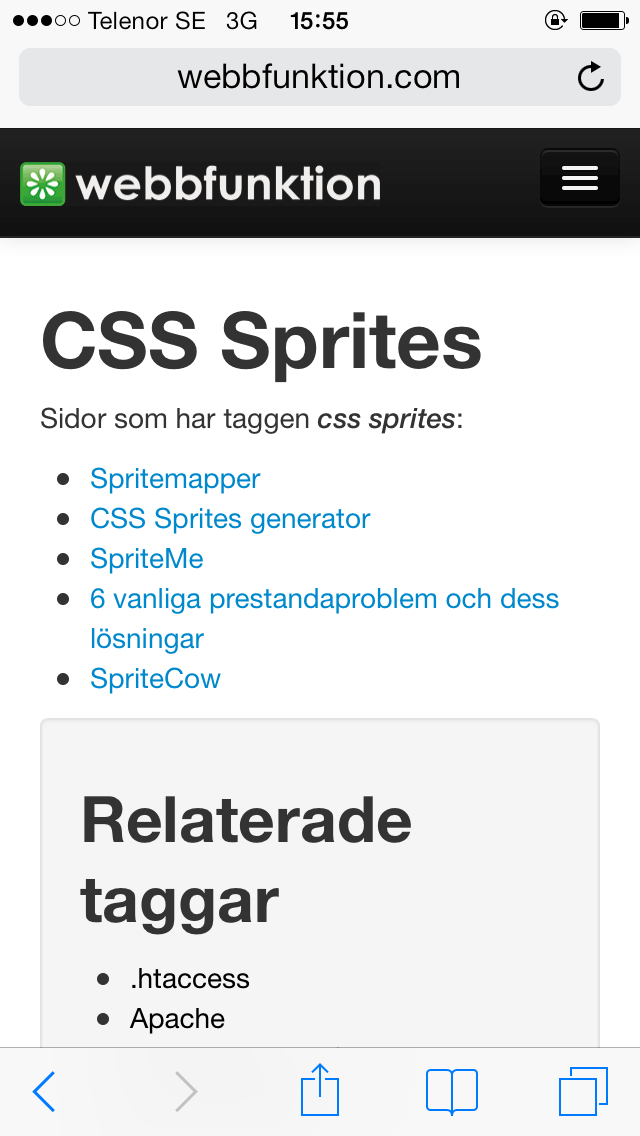Screen dimensions: 640x1136
Task: Tap the CSS Sprites page heading
Action: [x=261, y=341]
